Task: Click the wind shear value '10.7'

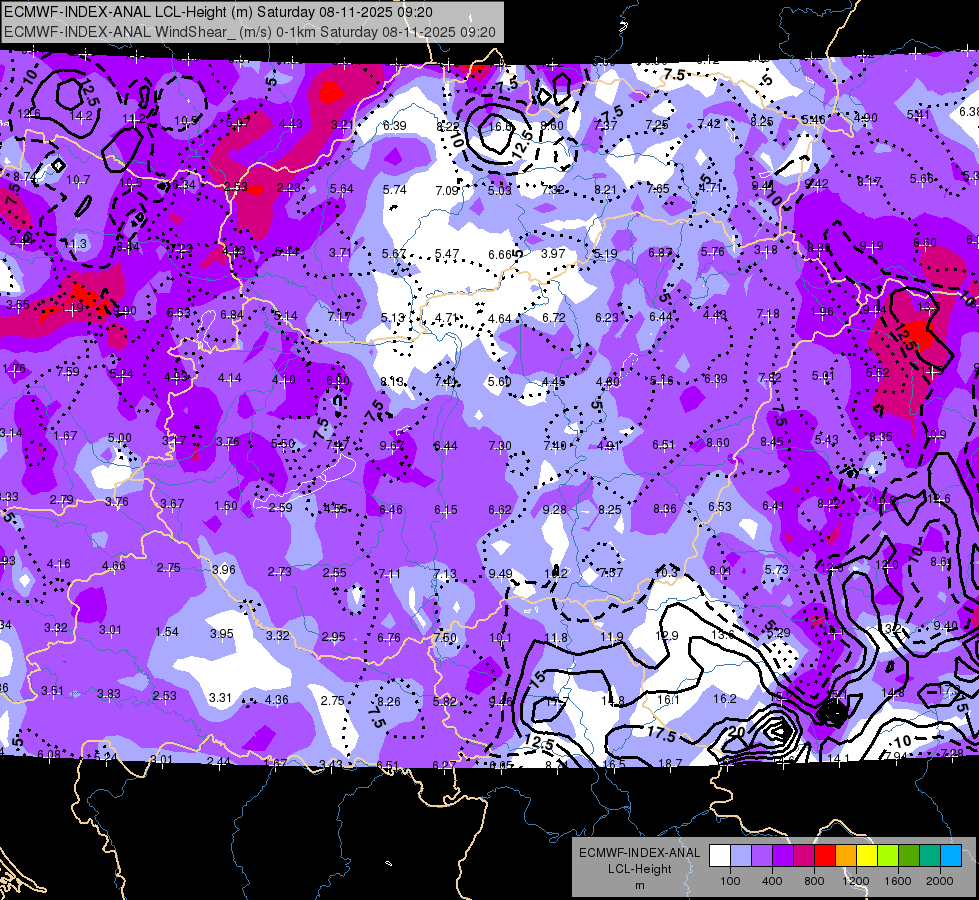Action: [x=78, y=180]
